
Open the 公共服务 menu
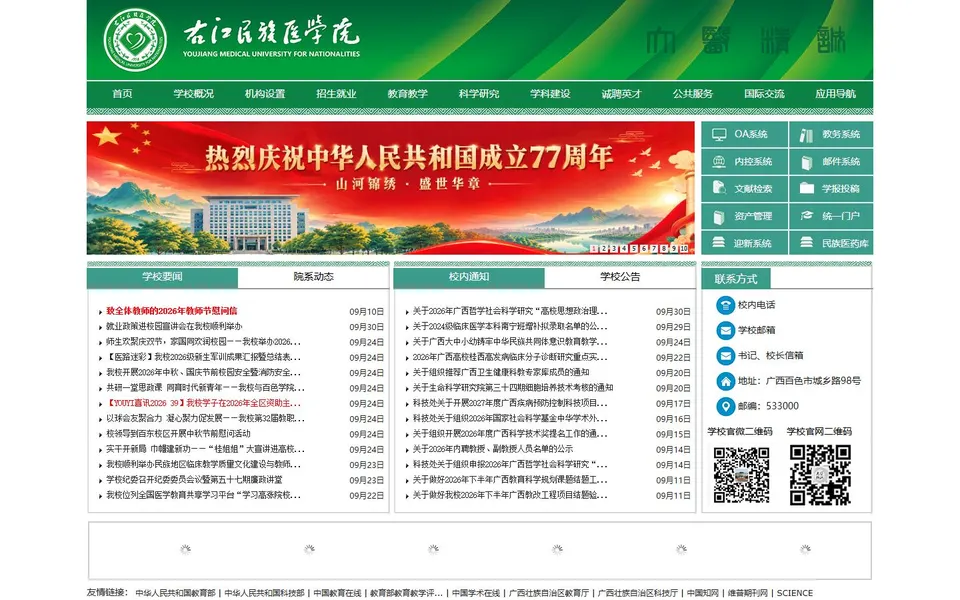[693, 94]
